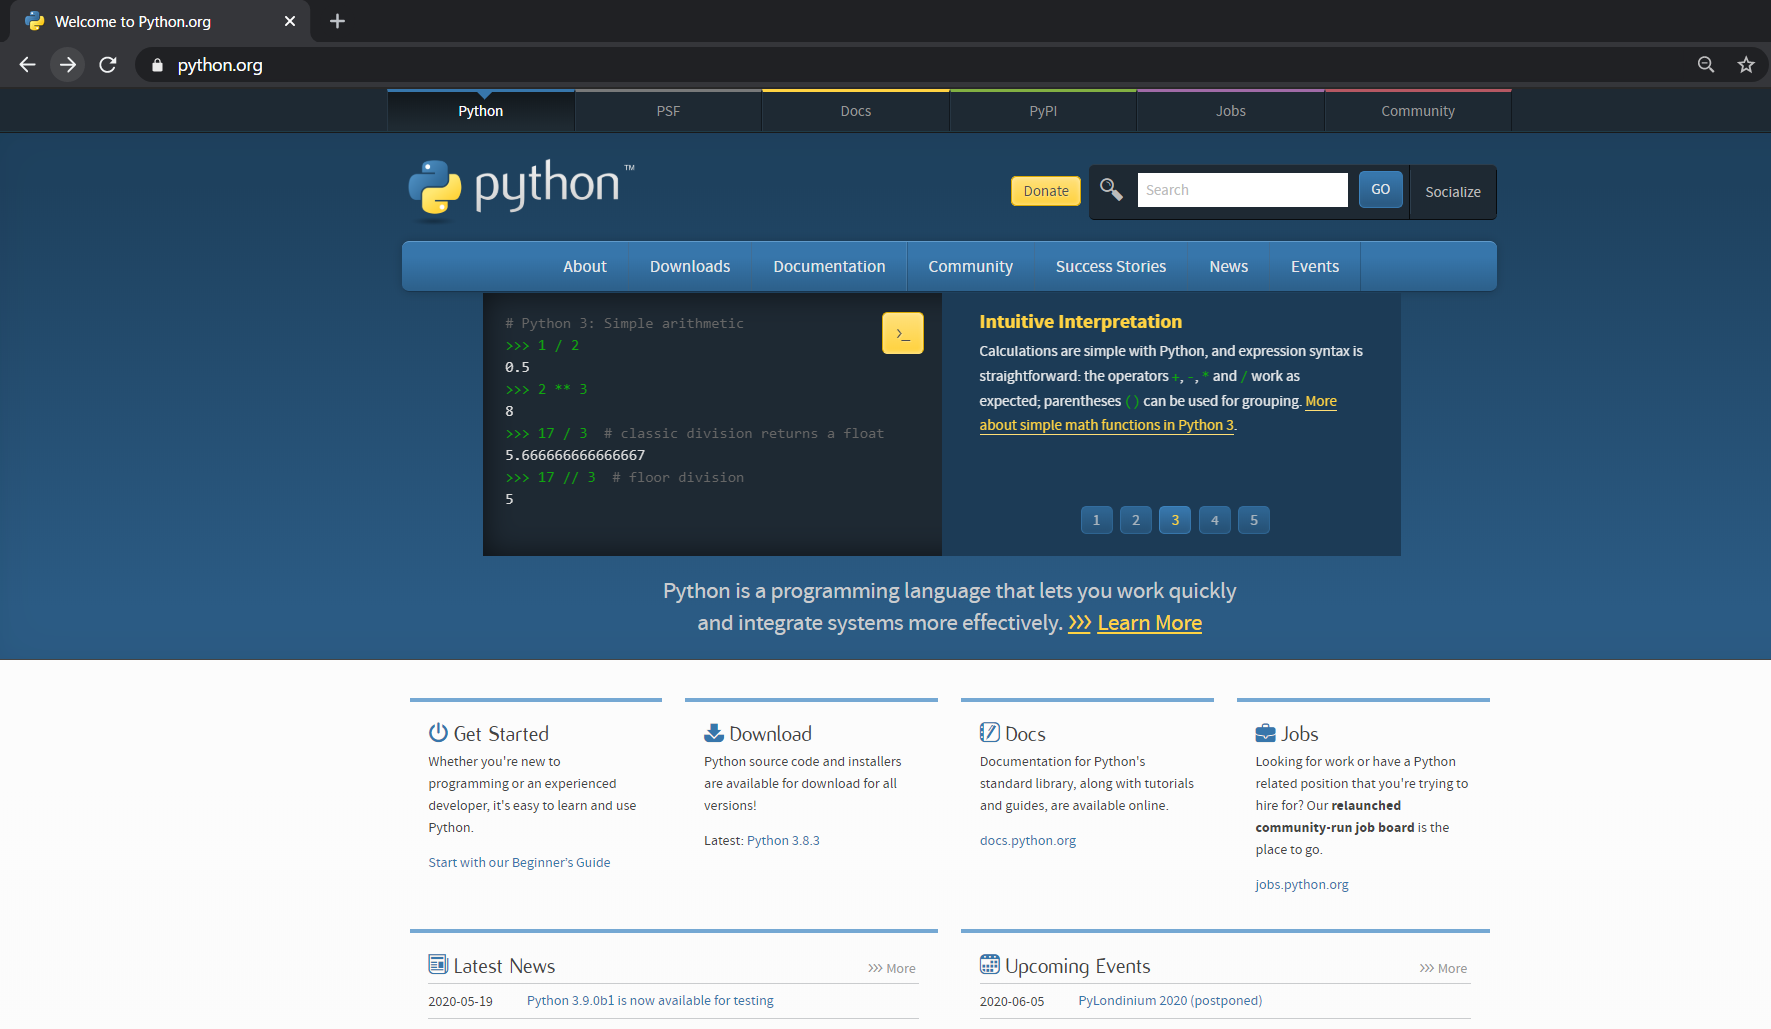This screenshot has width=1771, height=1029.
Task: Click the newspaper icon beside Latest News
Action: (x=438, y=963)
